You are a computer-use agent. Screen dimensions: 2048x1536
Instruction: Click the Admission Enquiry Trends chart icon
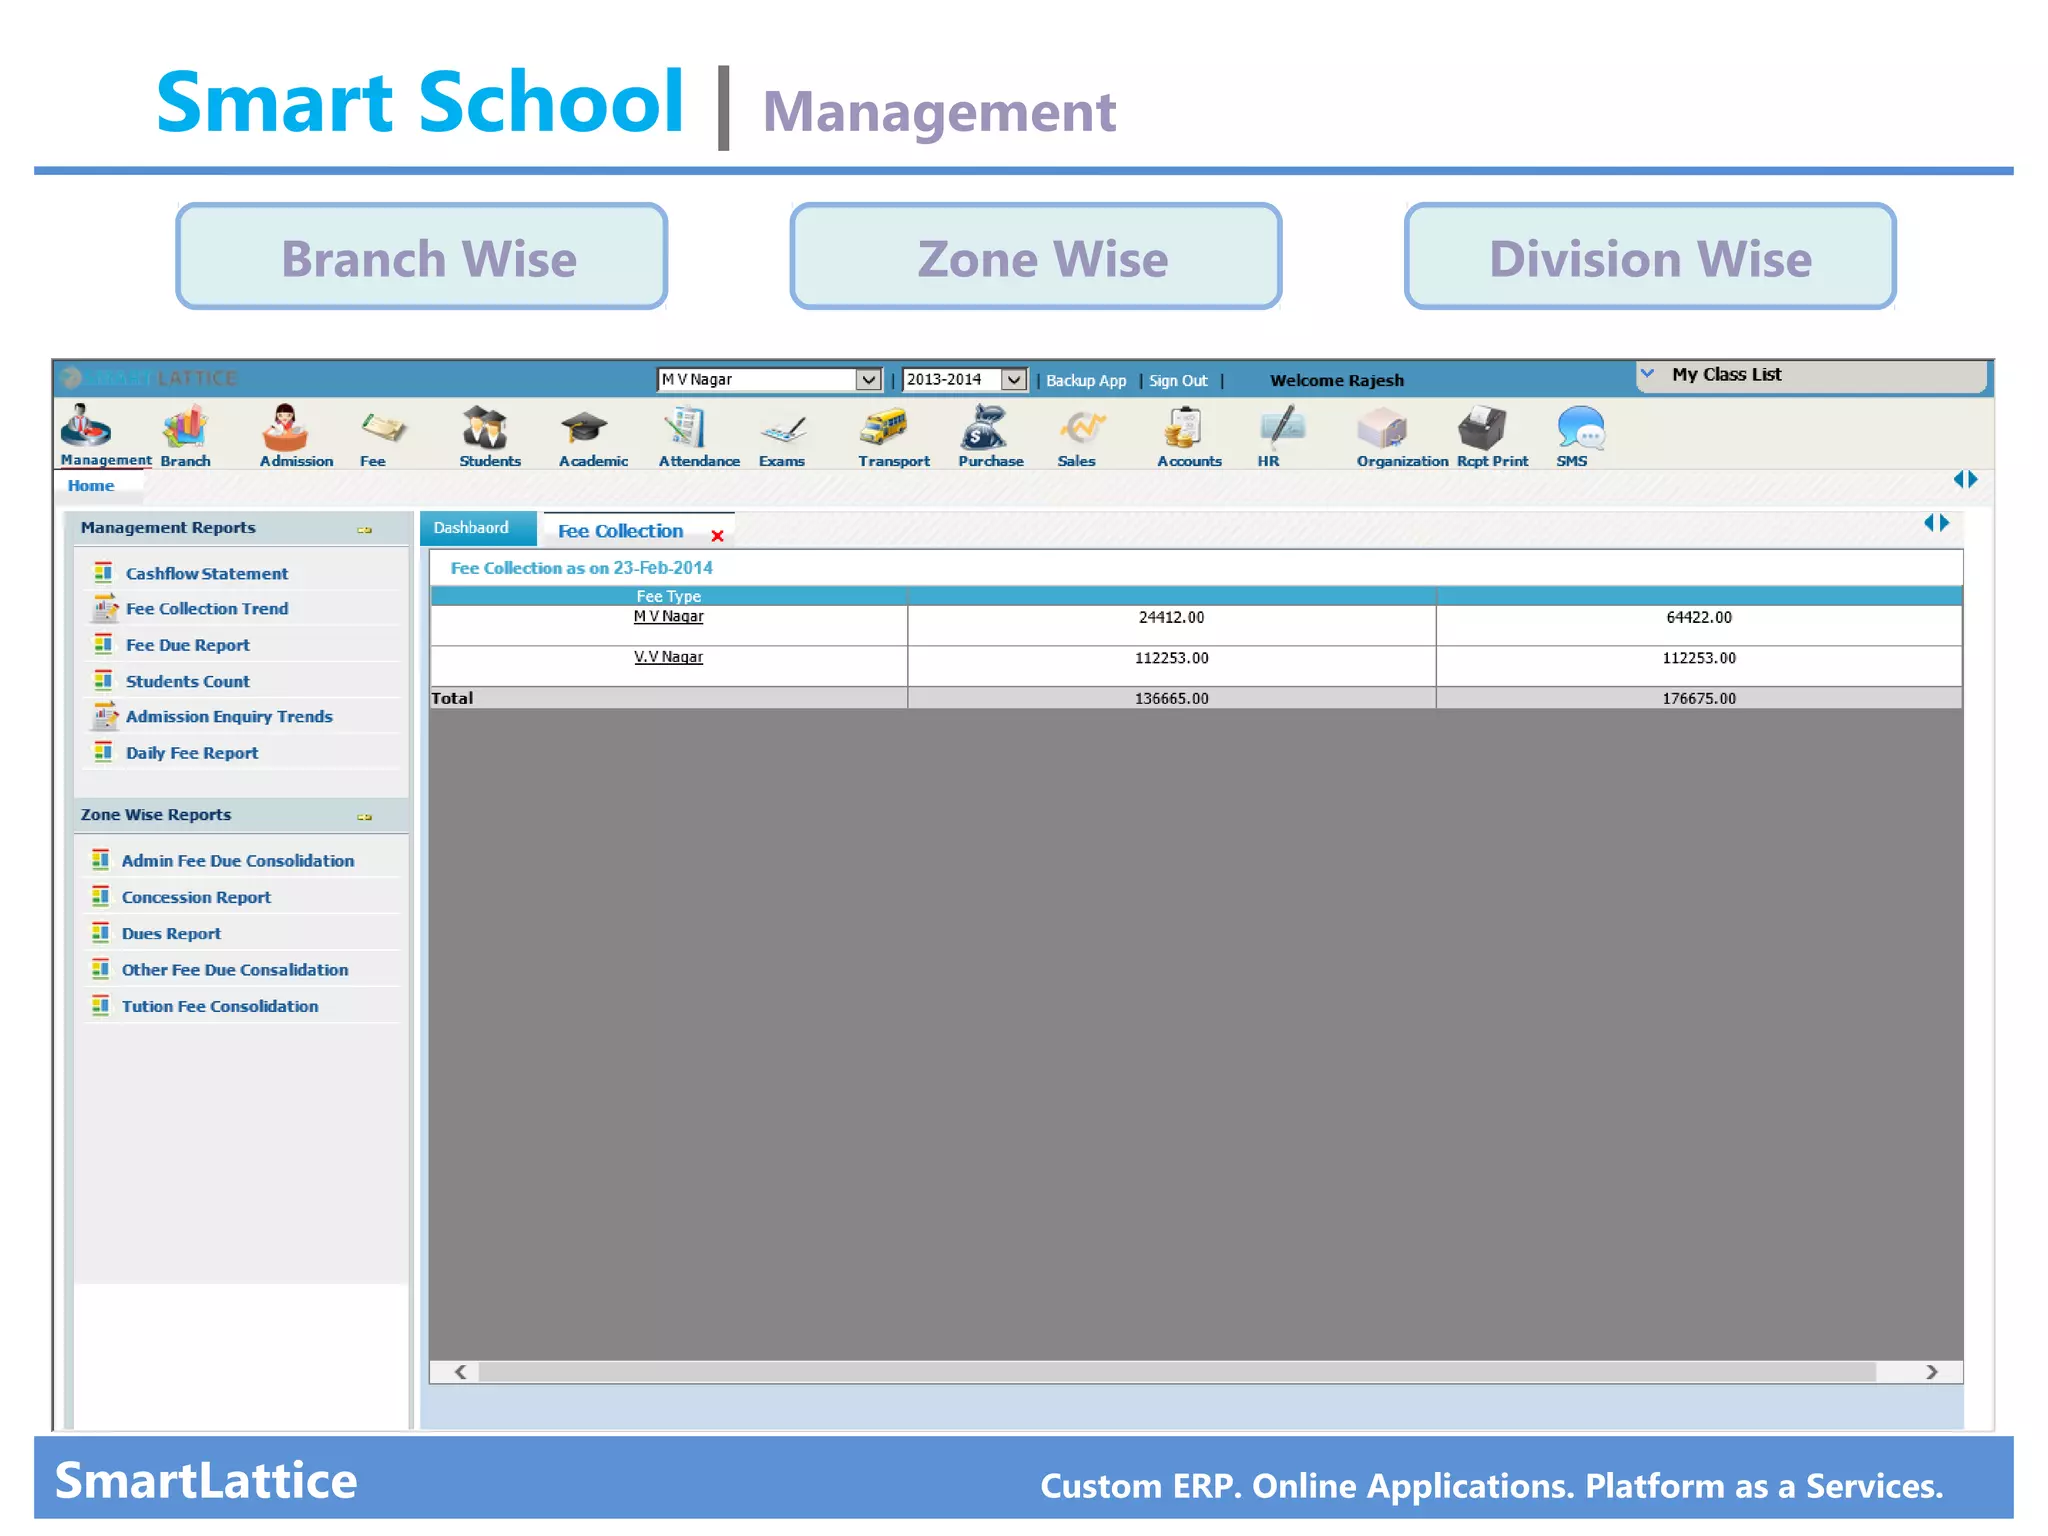(105, 715)
